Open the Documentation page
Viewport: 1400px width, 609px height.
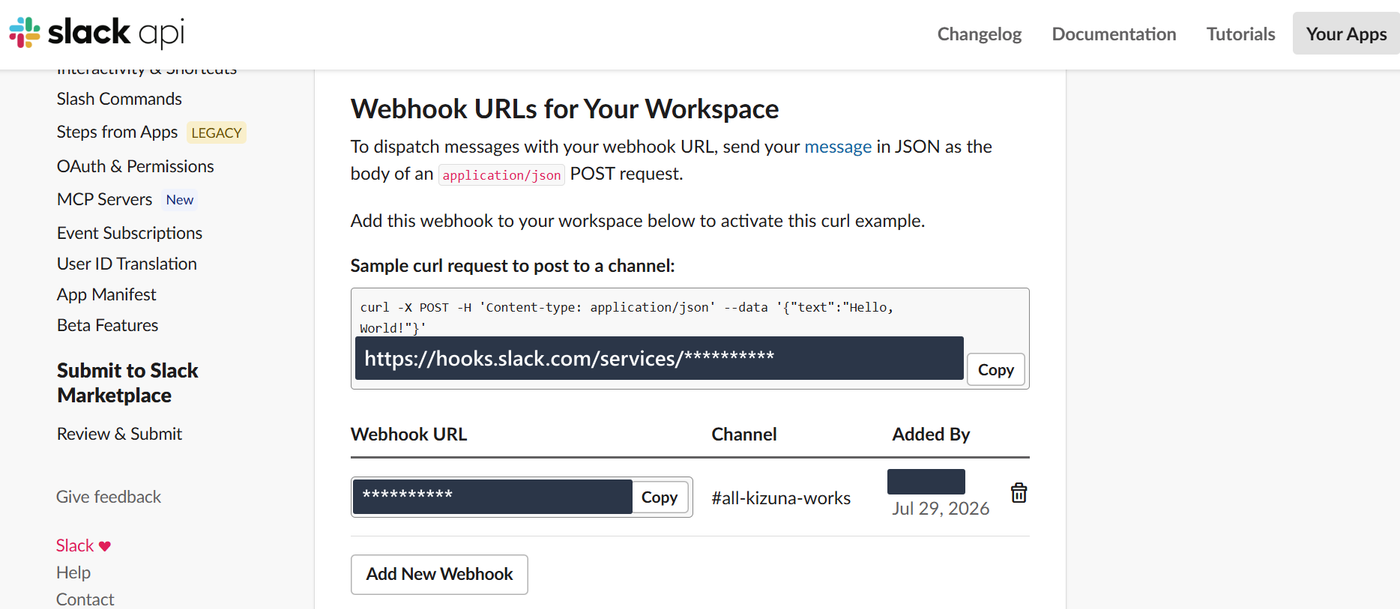click(1114, 33)
